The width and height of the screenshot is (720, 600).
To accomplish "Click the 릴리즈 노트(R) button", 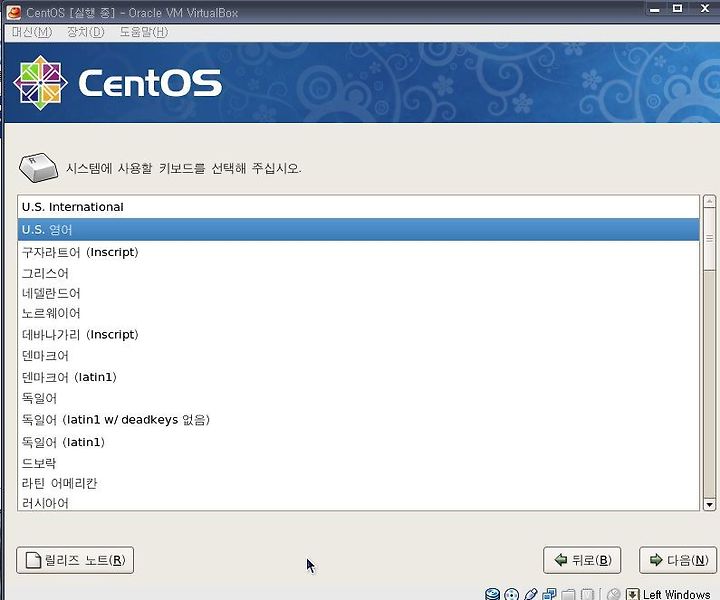I will click(x=75, y=560).
